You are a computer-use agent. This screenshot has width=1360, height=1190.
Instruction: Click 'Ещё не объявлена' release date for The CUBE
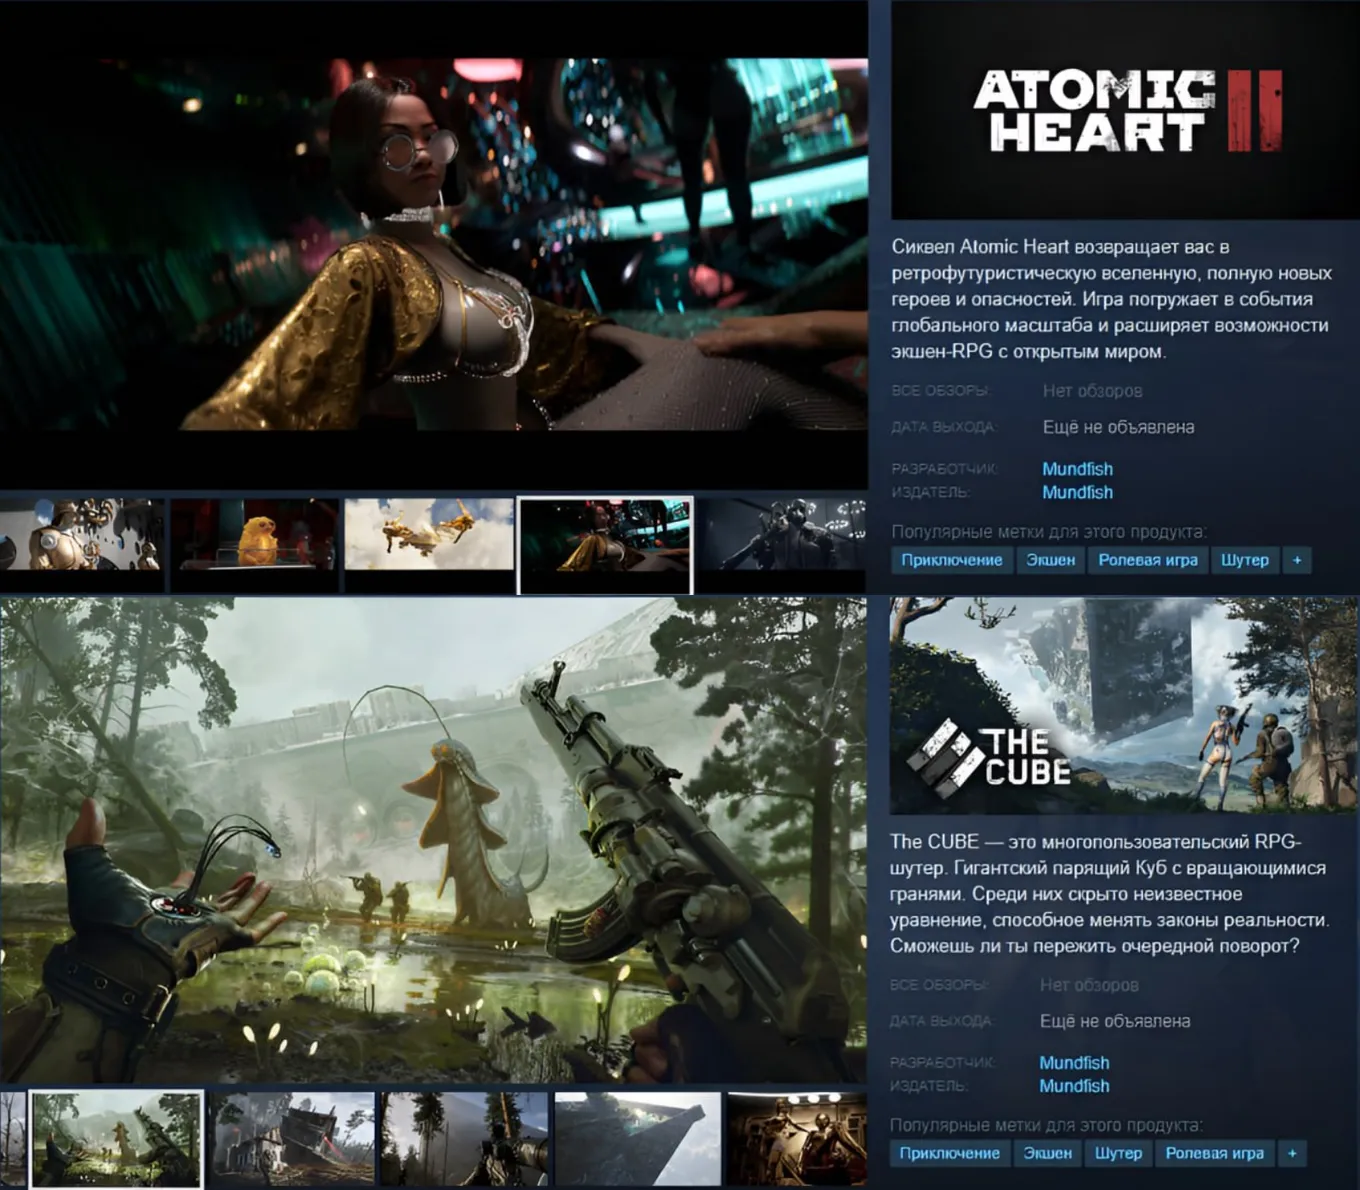(1115, 1021)
